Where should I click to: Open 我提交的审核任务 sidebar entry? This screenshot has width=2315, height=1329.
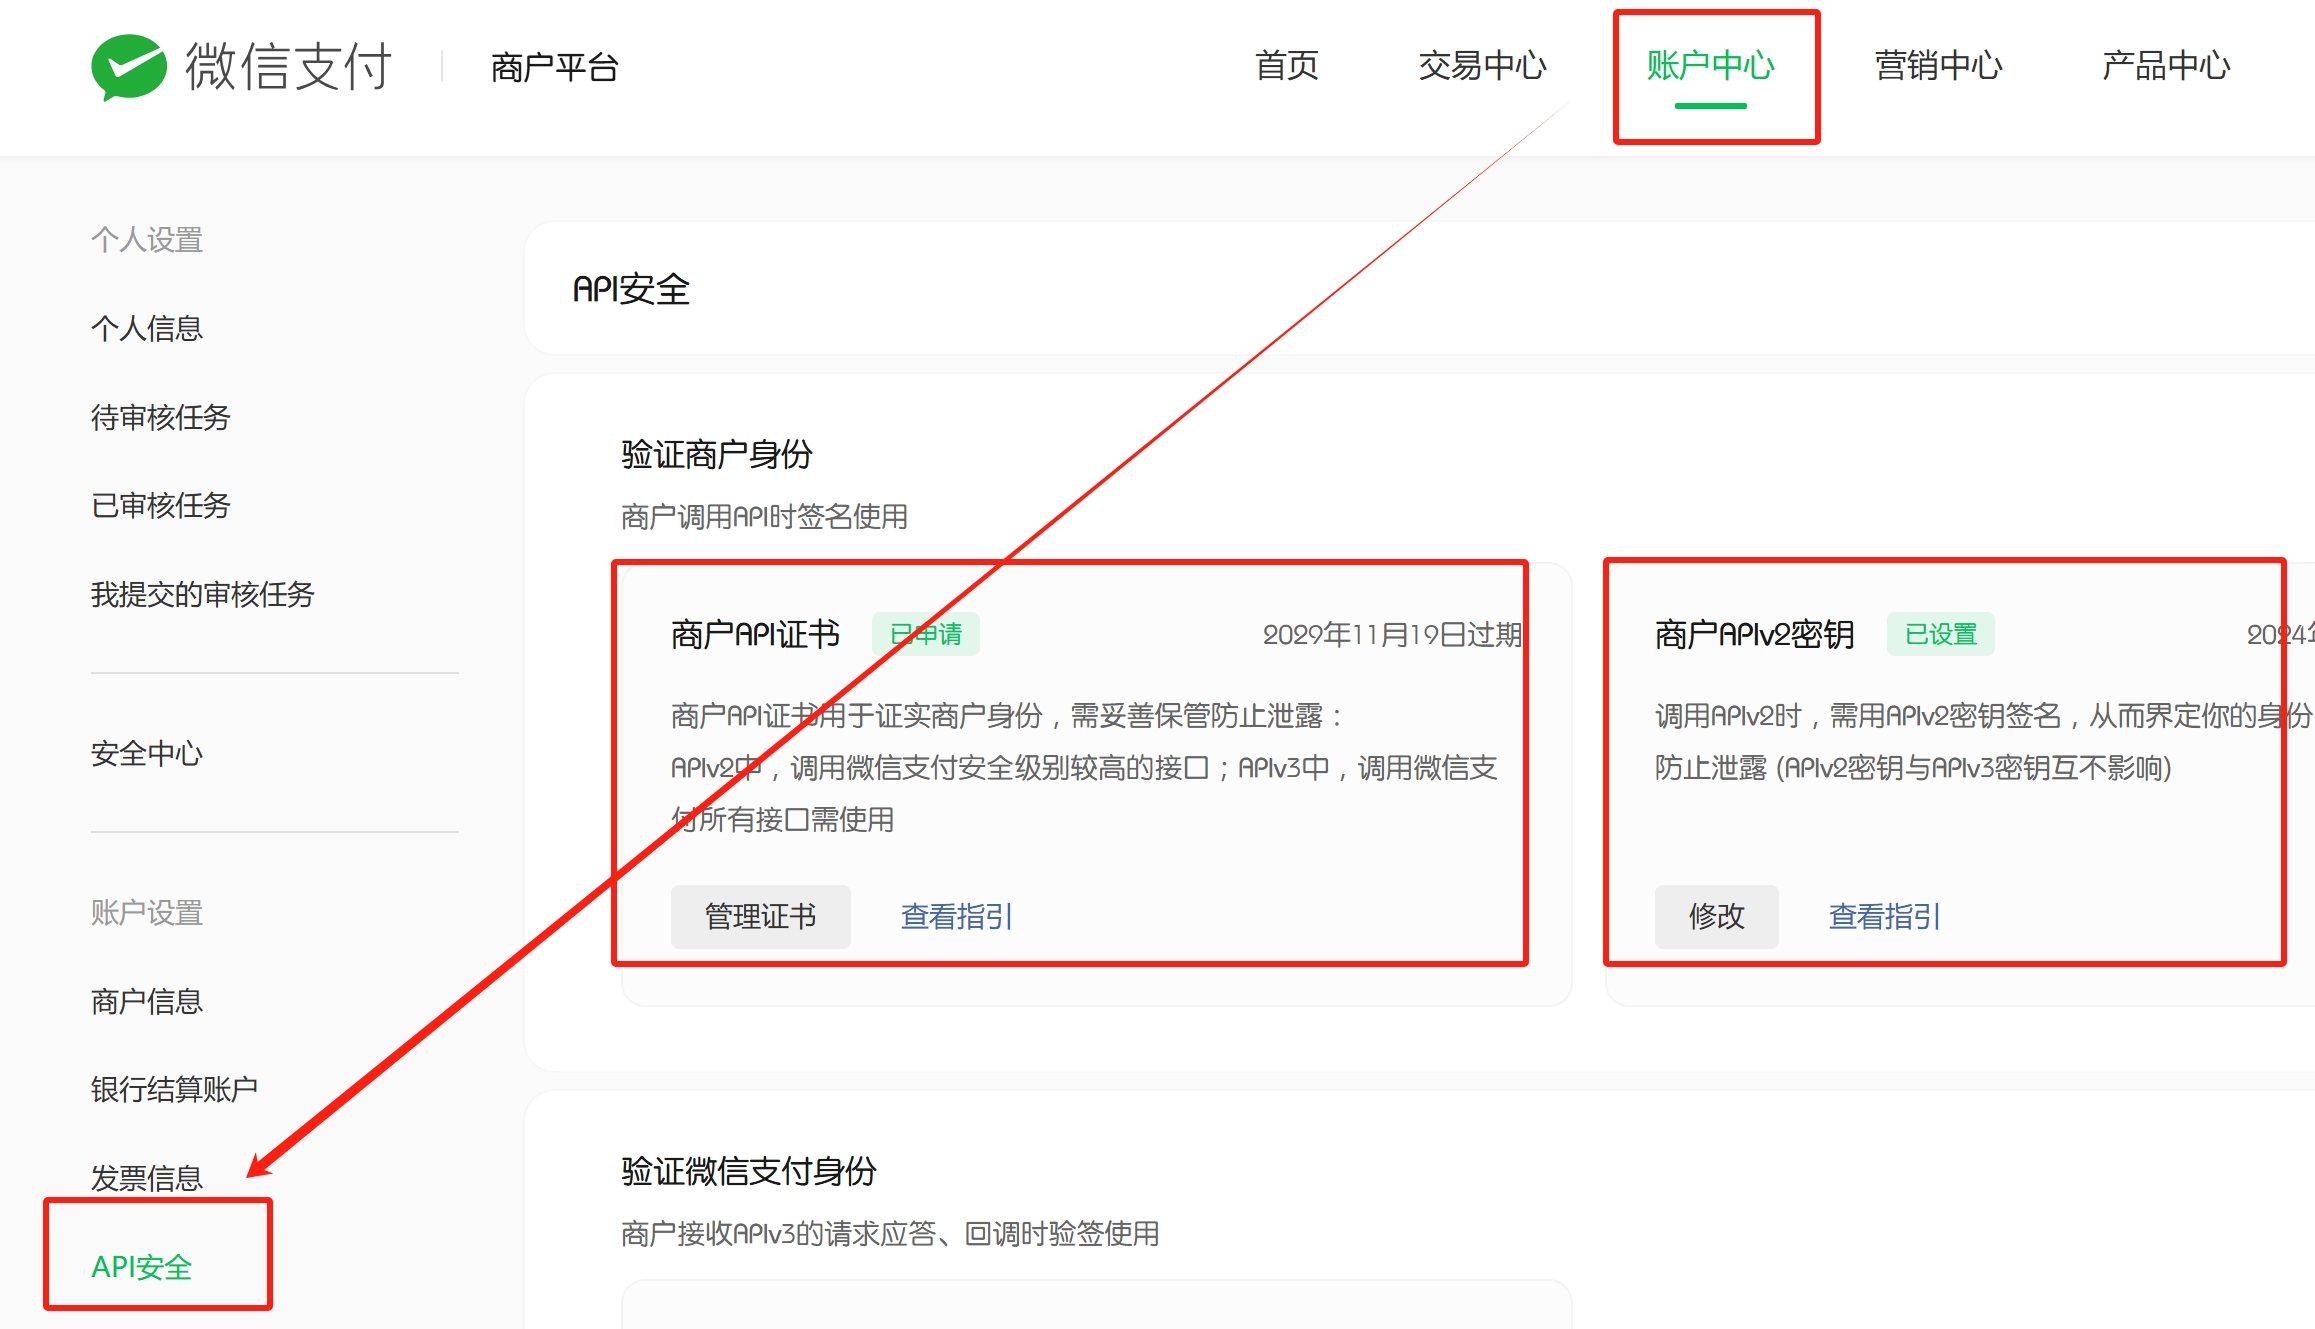[203, 594]
